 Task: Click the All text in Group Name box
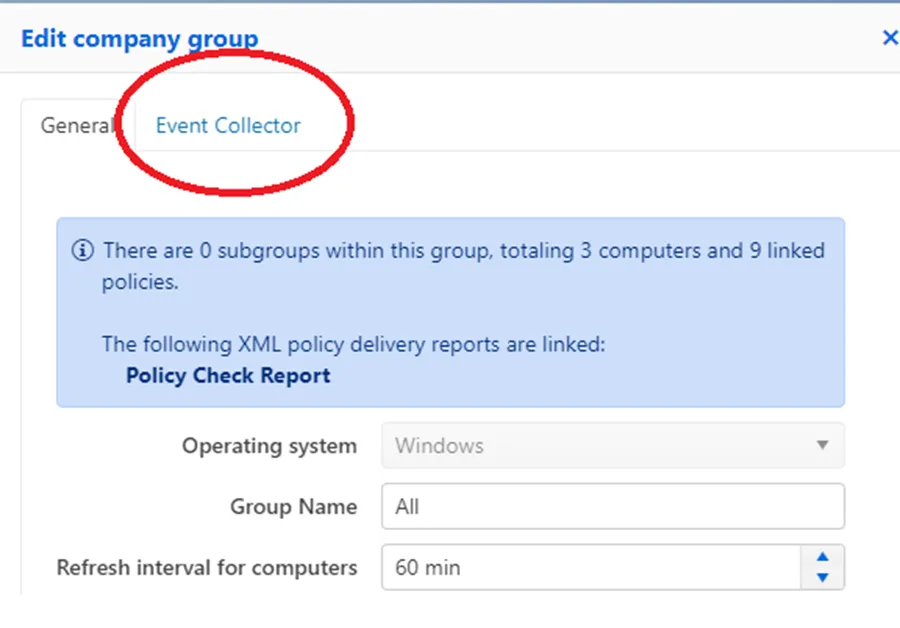407,507
